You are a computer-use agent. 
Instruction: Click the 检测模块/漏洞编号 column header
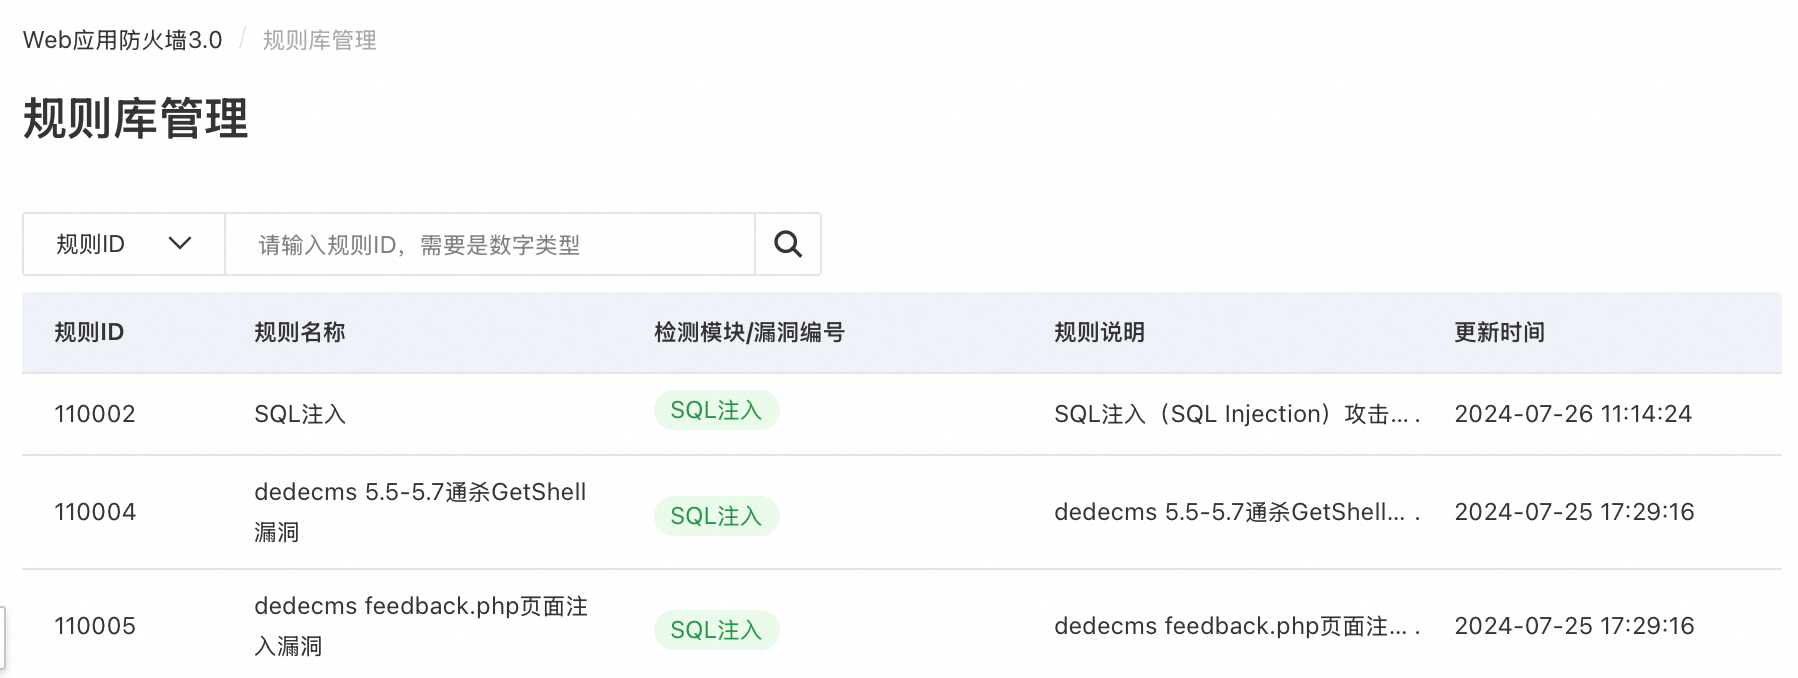(x=749, y=332)
